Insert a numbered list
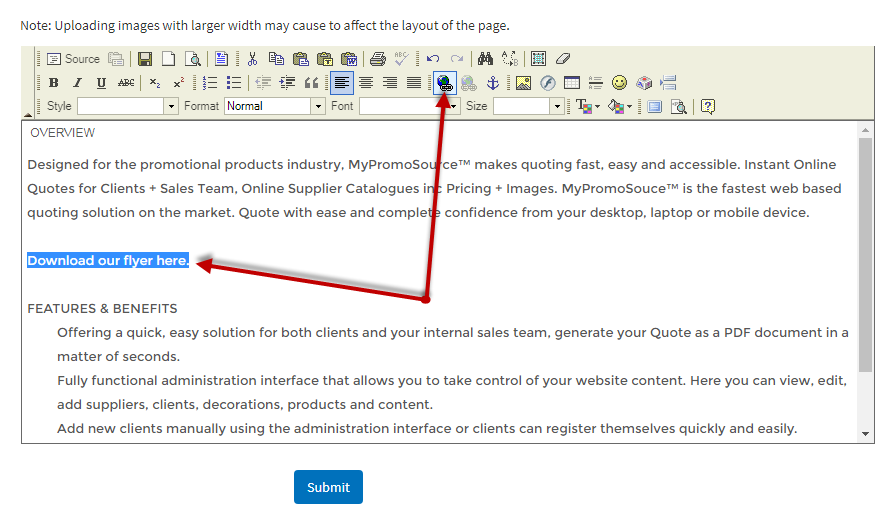894x517 pixels. (210, 83)
